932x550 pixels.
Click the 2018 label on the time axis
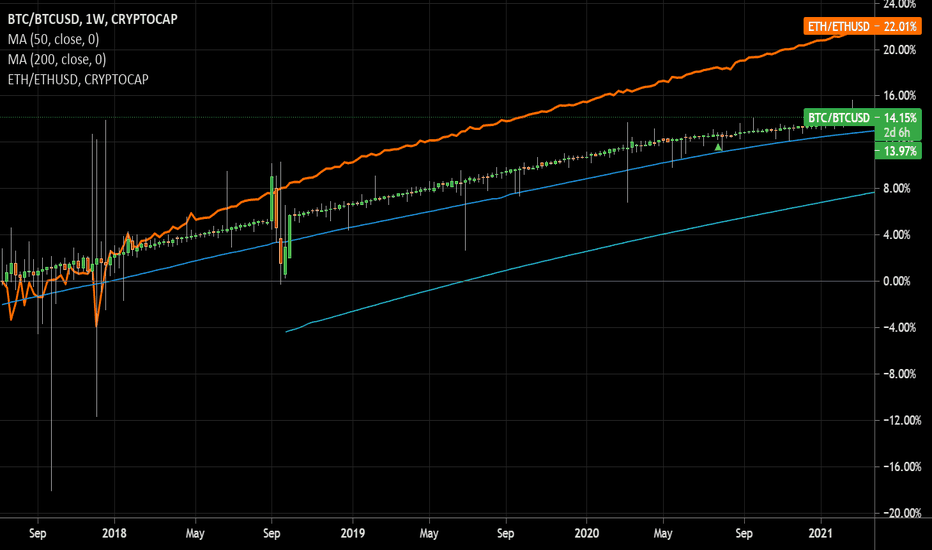point(114,533)
